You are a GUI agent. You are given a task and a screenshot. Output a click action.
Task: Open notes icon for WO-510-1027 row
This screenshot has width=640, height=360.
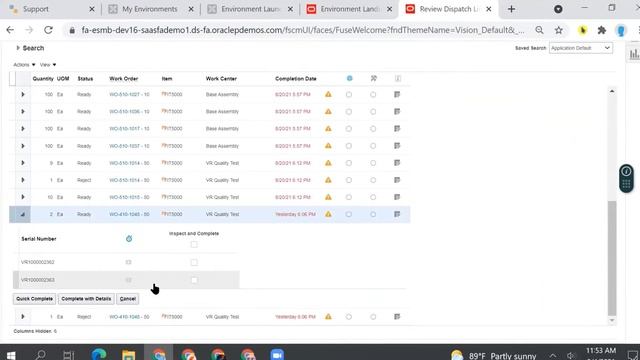tap(397, 94)
